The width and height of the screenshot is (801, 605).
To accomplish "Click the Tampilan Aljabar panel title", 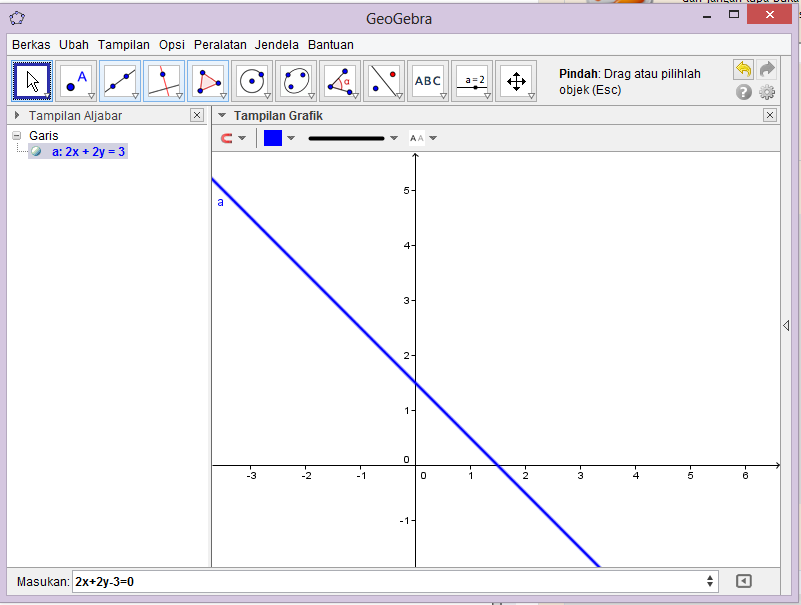I will tap(75, 115).
